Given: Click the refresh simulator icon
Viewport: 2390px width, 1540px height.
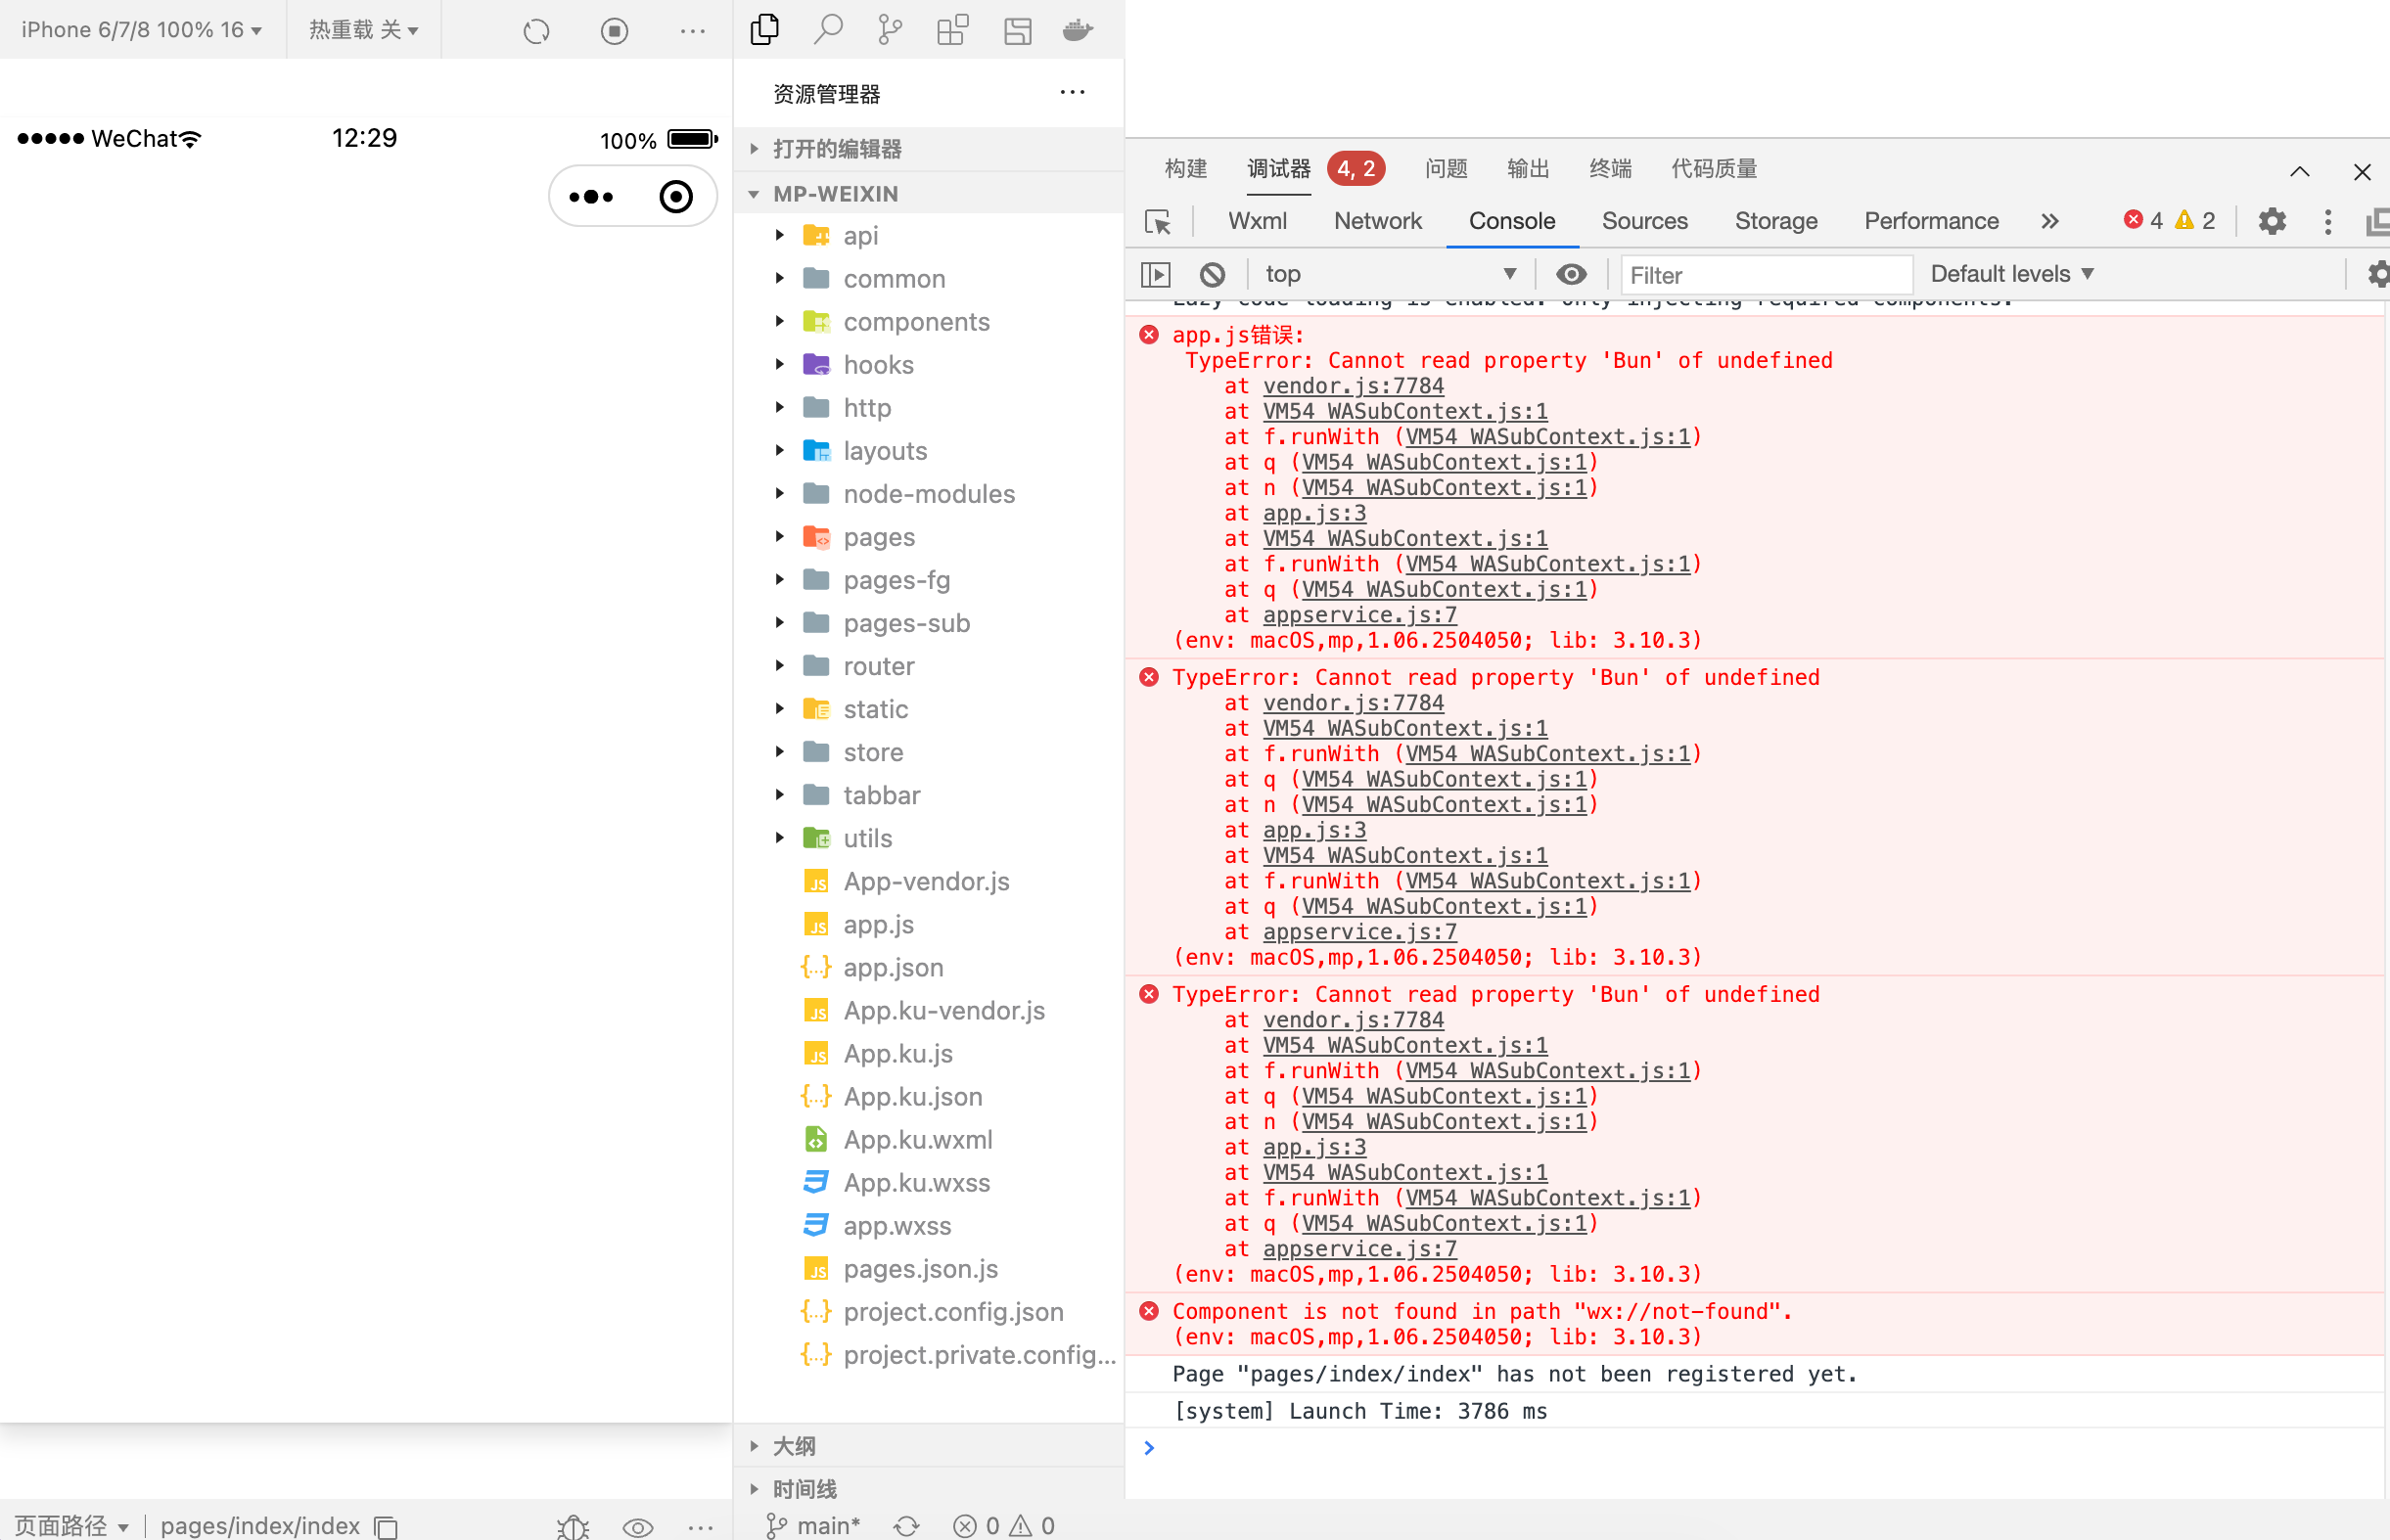Looking at the screenshot, I should coord(536,31).
